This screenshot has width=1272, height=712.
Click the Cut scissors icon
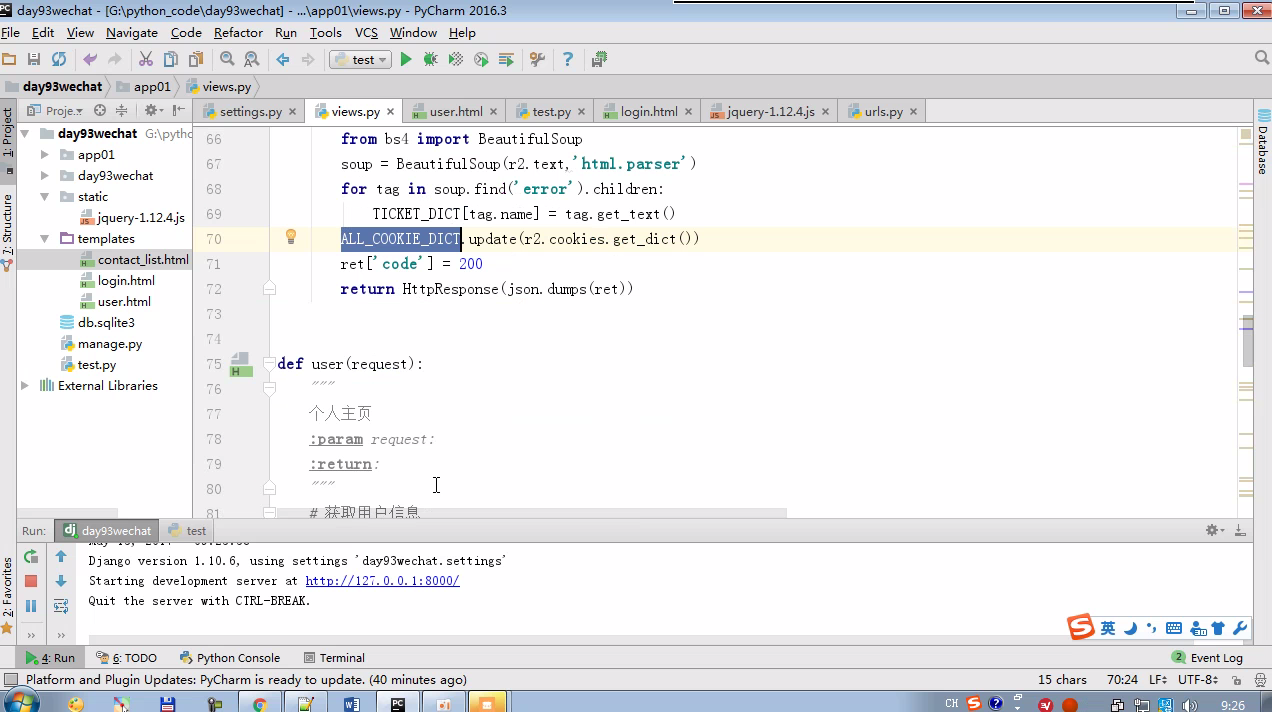pos(146,60)
